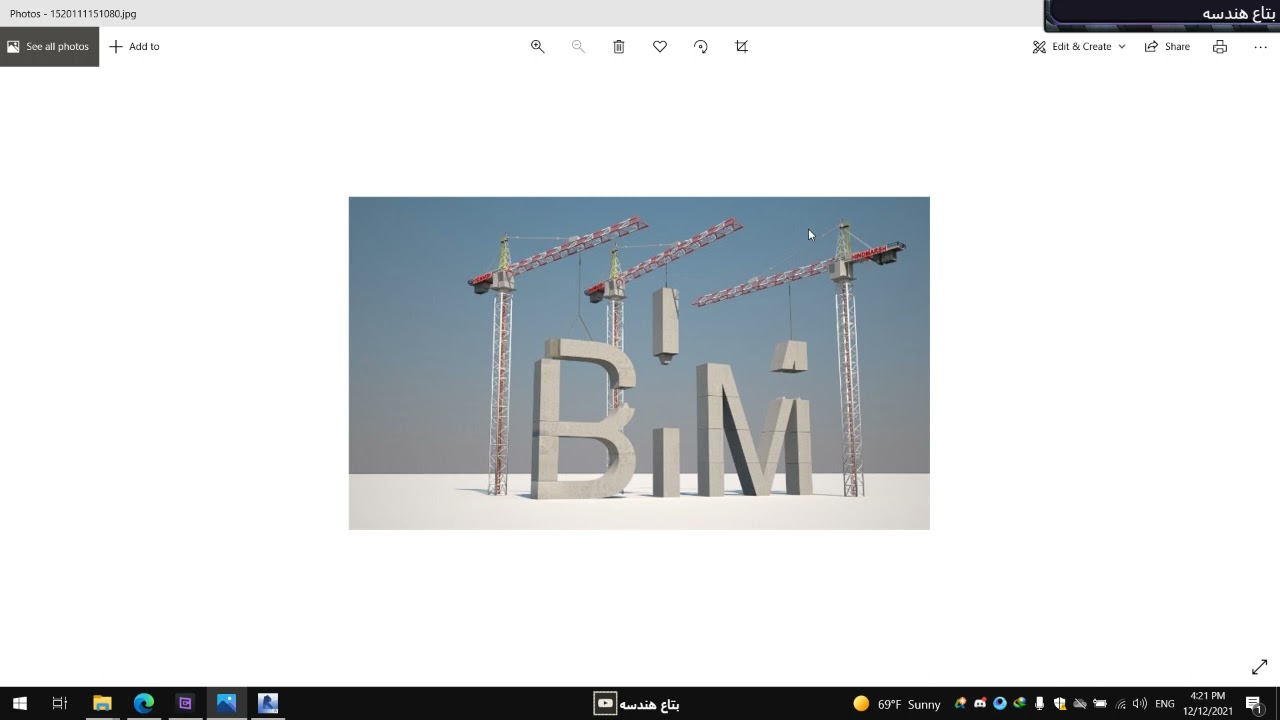Viewport: 1280px width, 720px height.
Task: Select the Photos app on the taskbar
Action: pyautogui.click(x=226, y=703)
